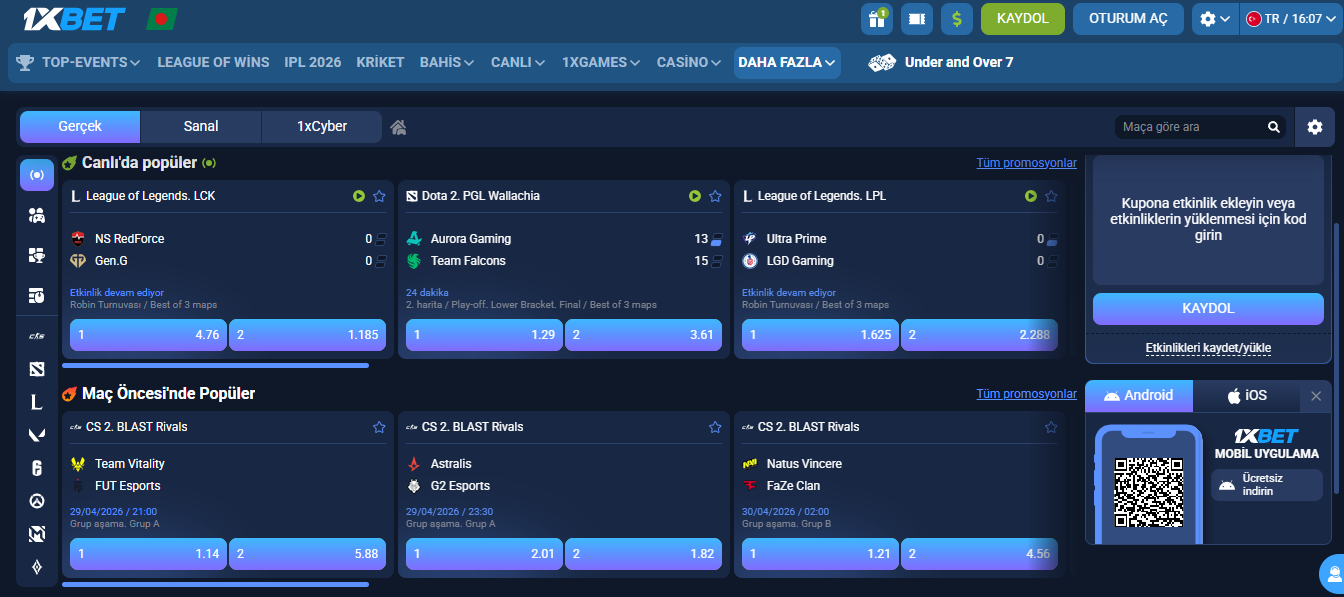Star the Astralis vs G2 Esports match

coord(715,427)
